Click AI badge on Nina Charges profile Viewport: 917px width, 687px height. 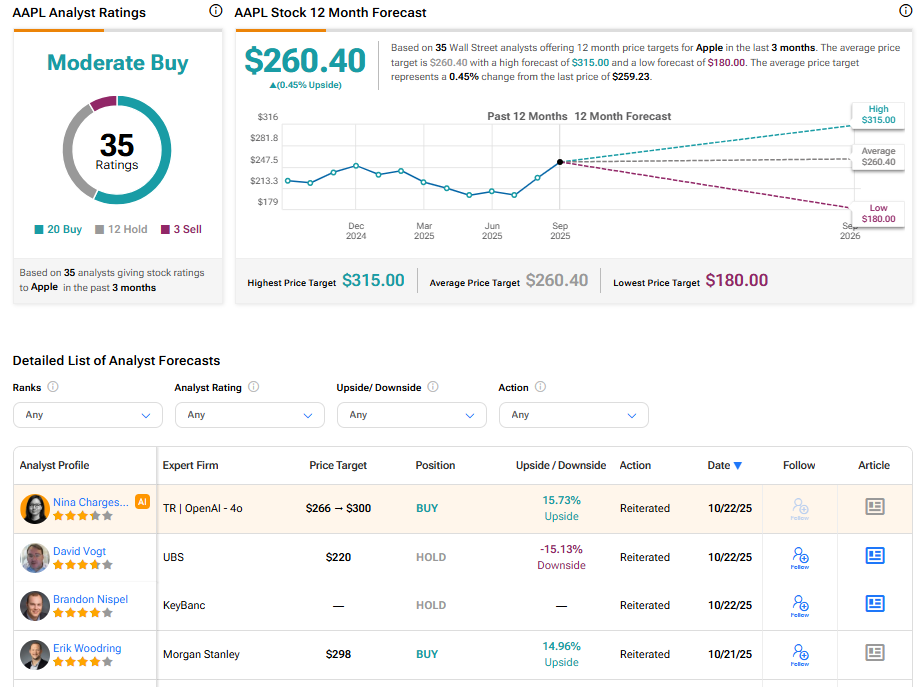142,502
